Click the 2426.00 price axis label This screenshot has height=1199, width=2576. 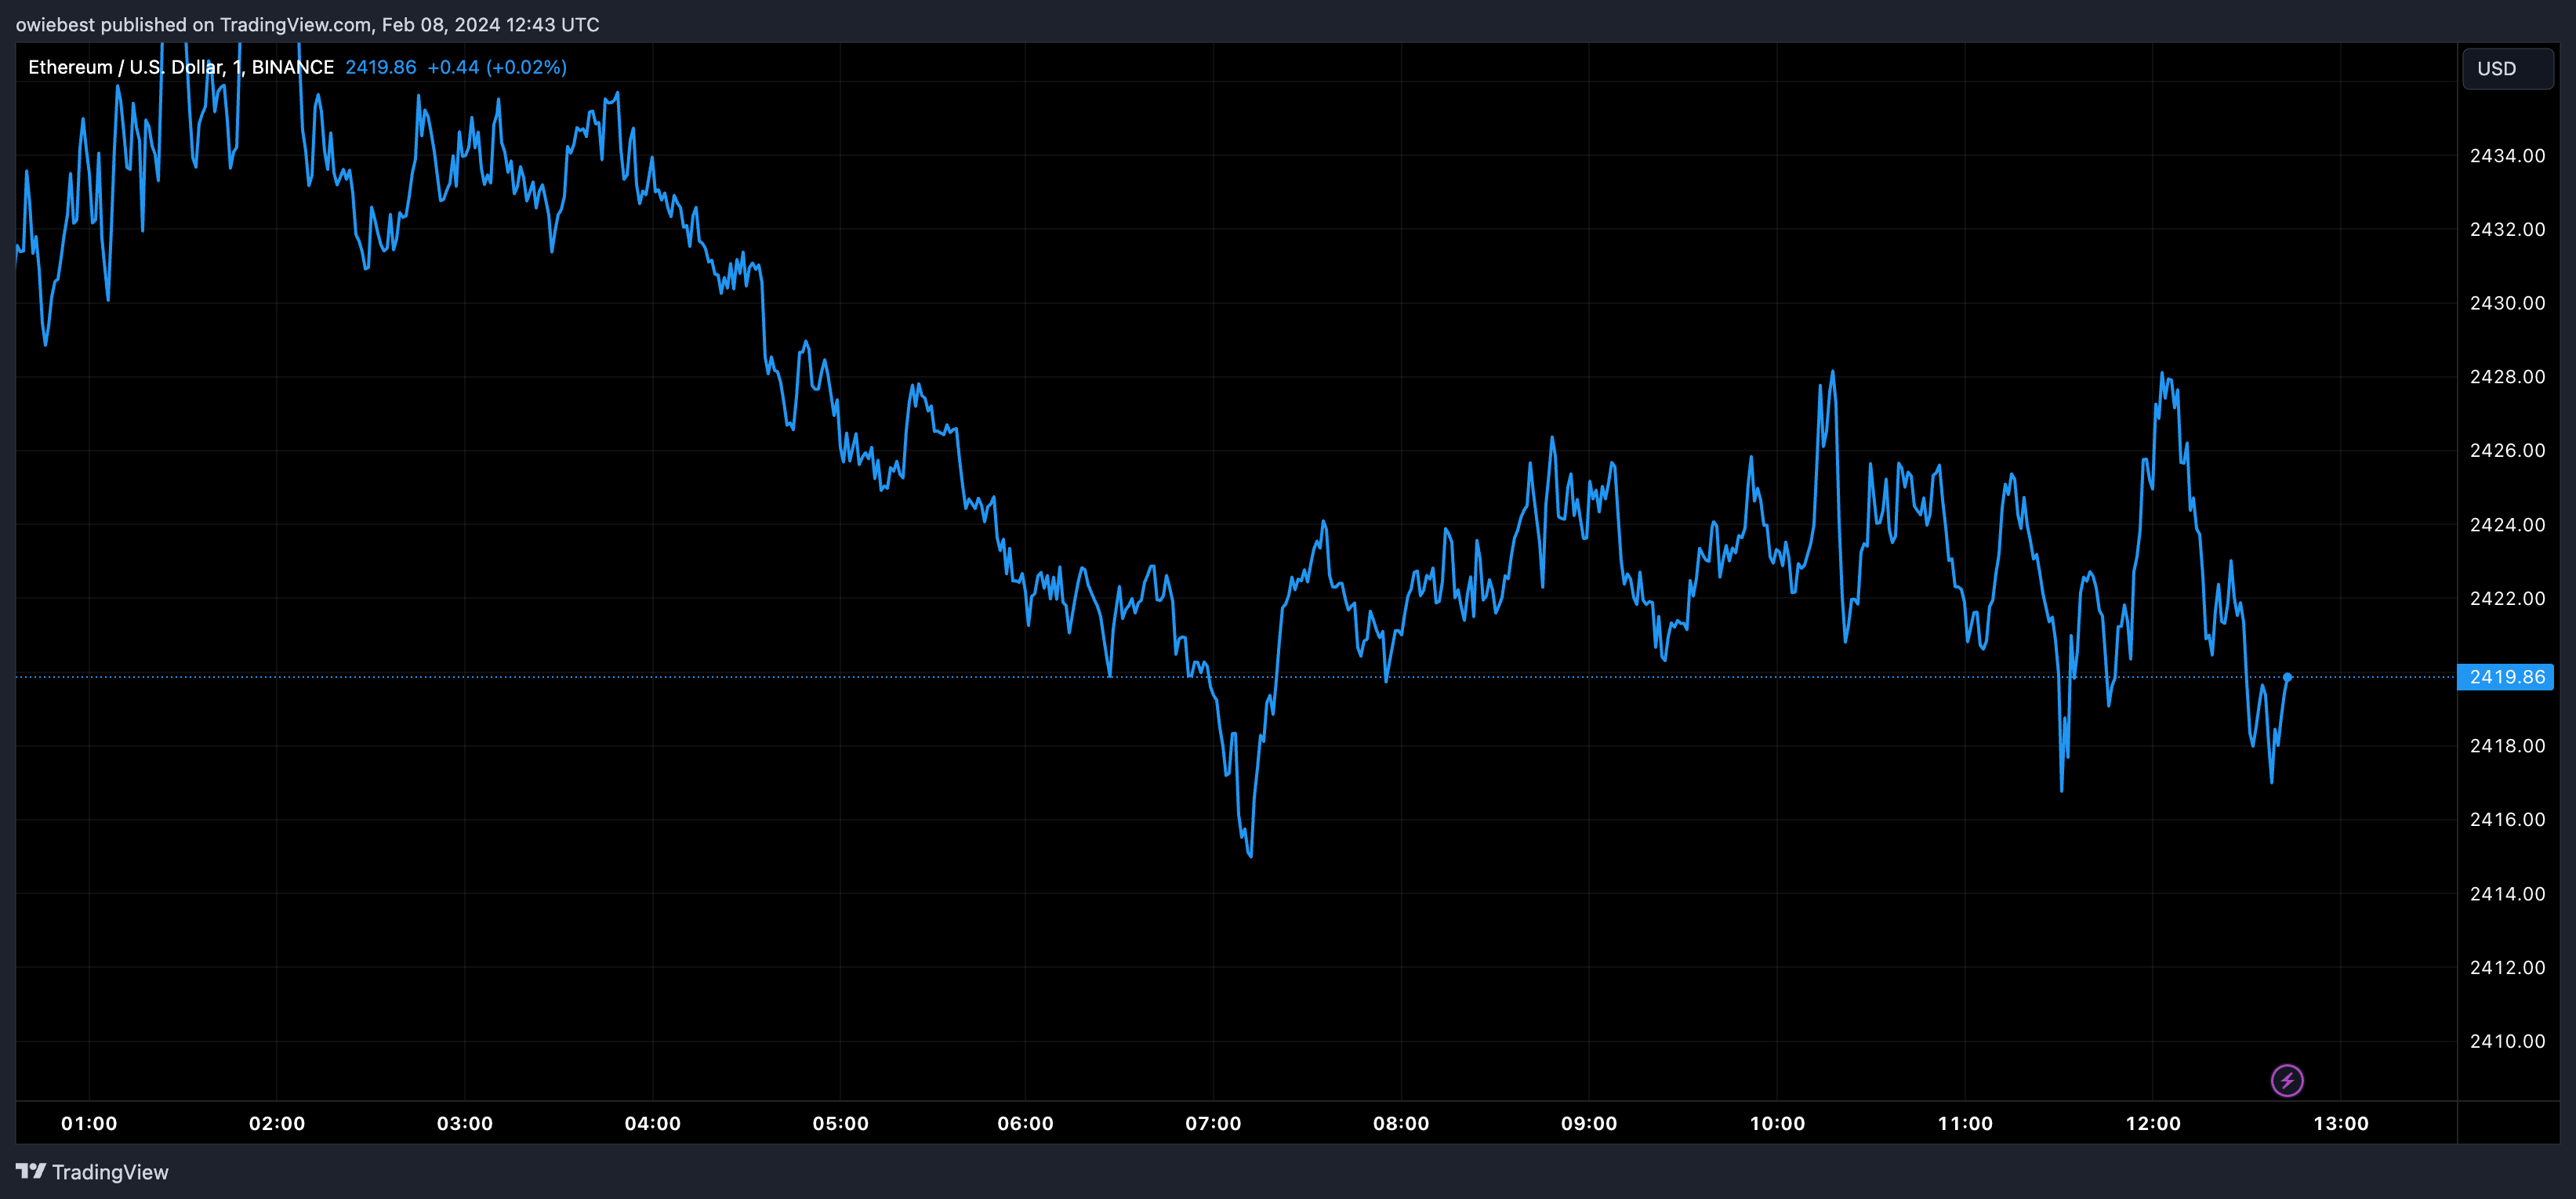(x=2507, y=450)
